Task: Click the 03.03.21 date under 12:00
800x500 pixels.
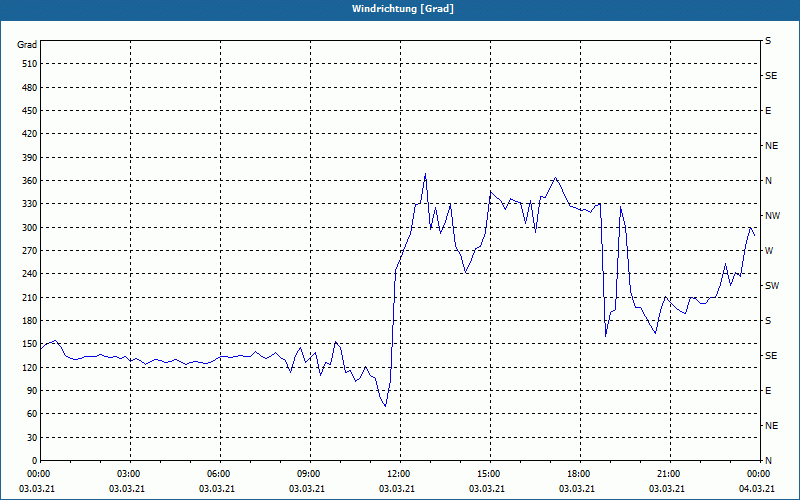Action: click(397, 488)
